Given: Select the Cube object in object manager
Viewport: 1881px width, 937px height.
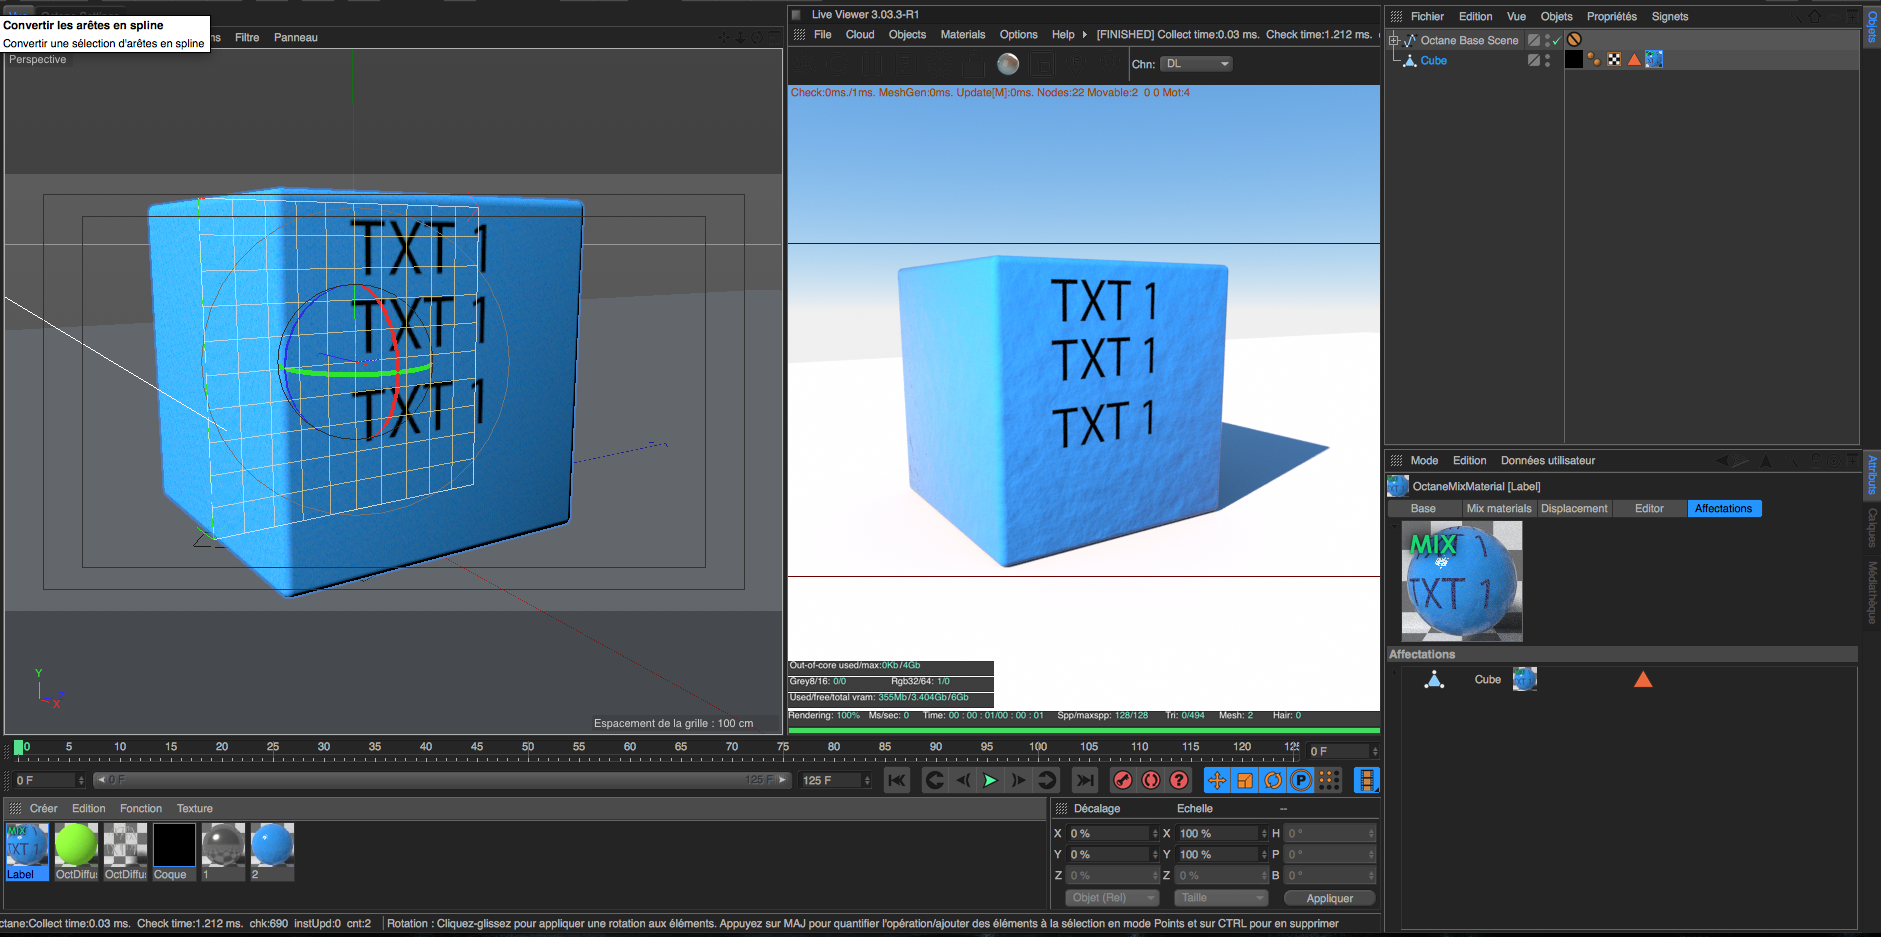Looking at the screenshot, I should tap(1434, 61).
